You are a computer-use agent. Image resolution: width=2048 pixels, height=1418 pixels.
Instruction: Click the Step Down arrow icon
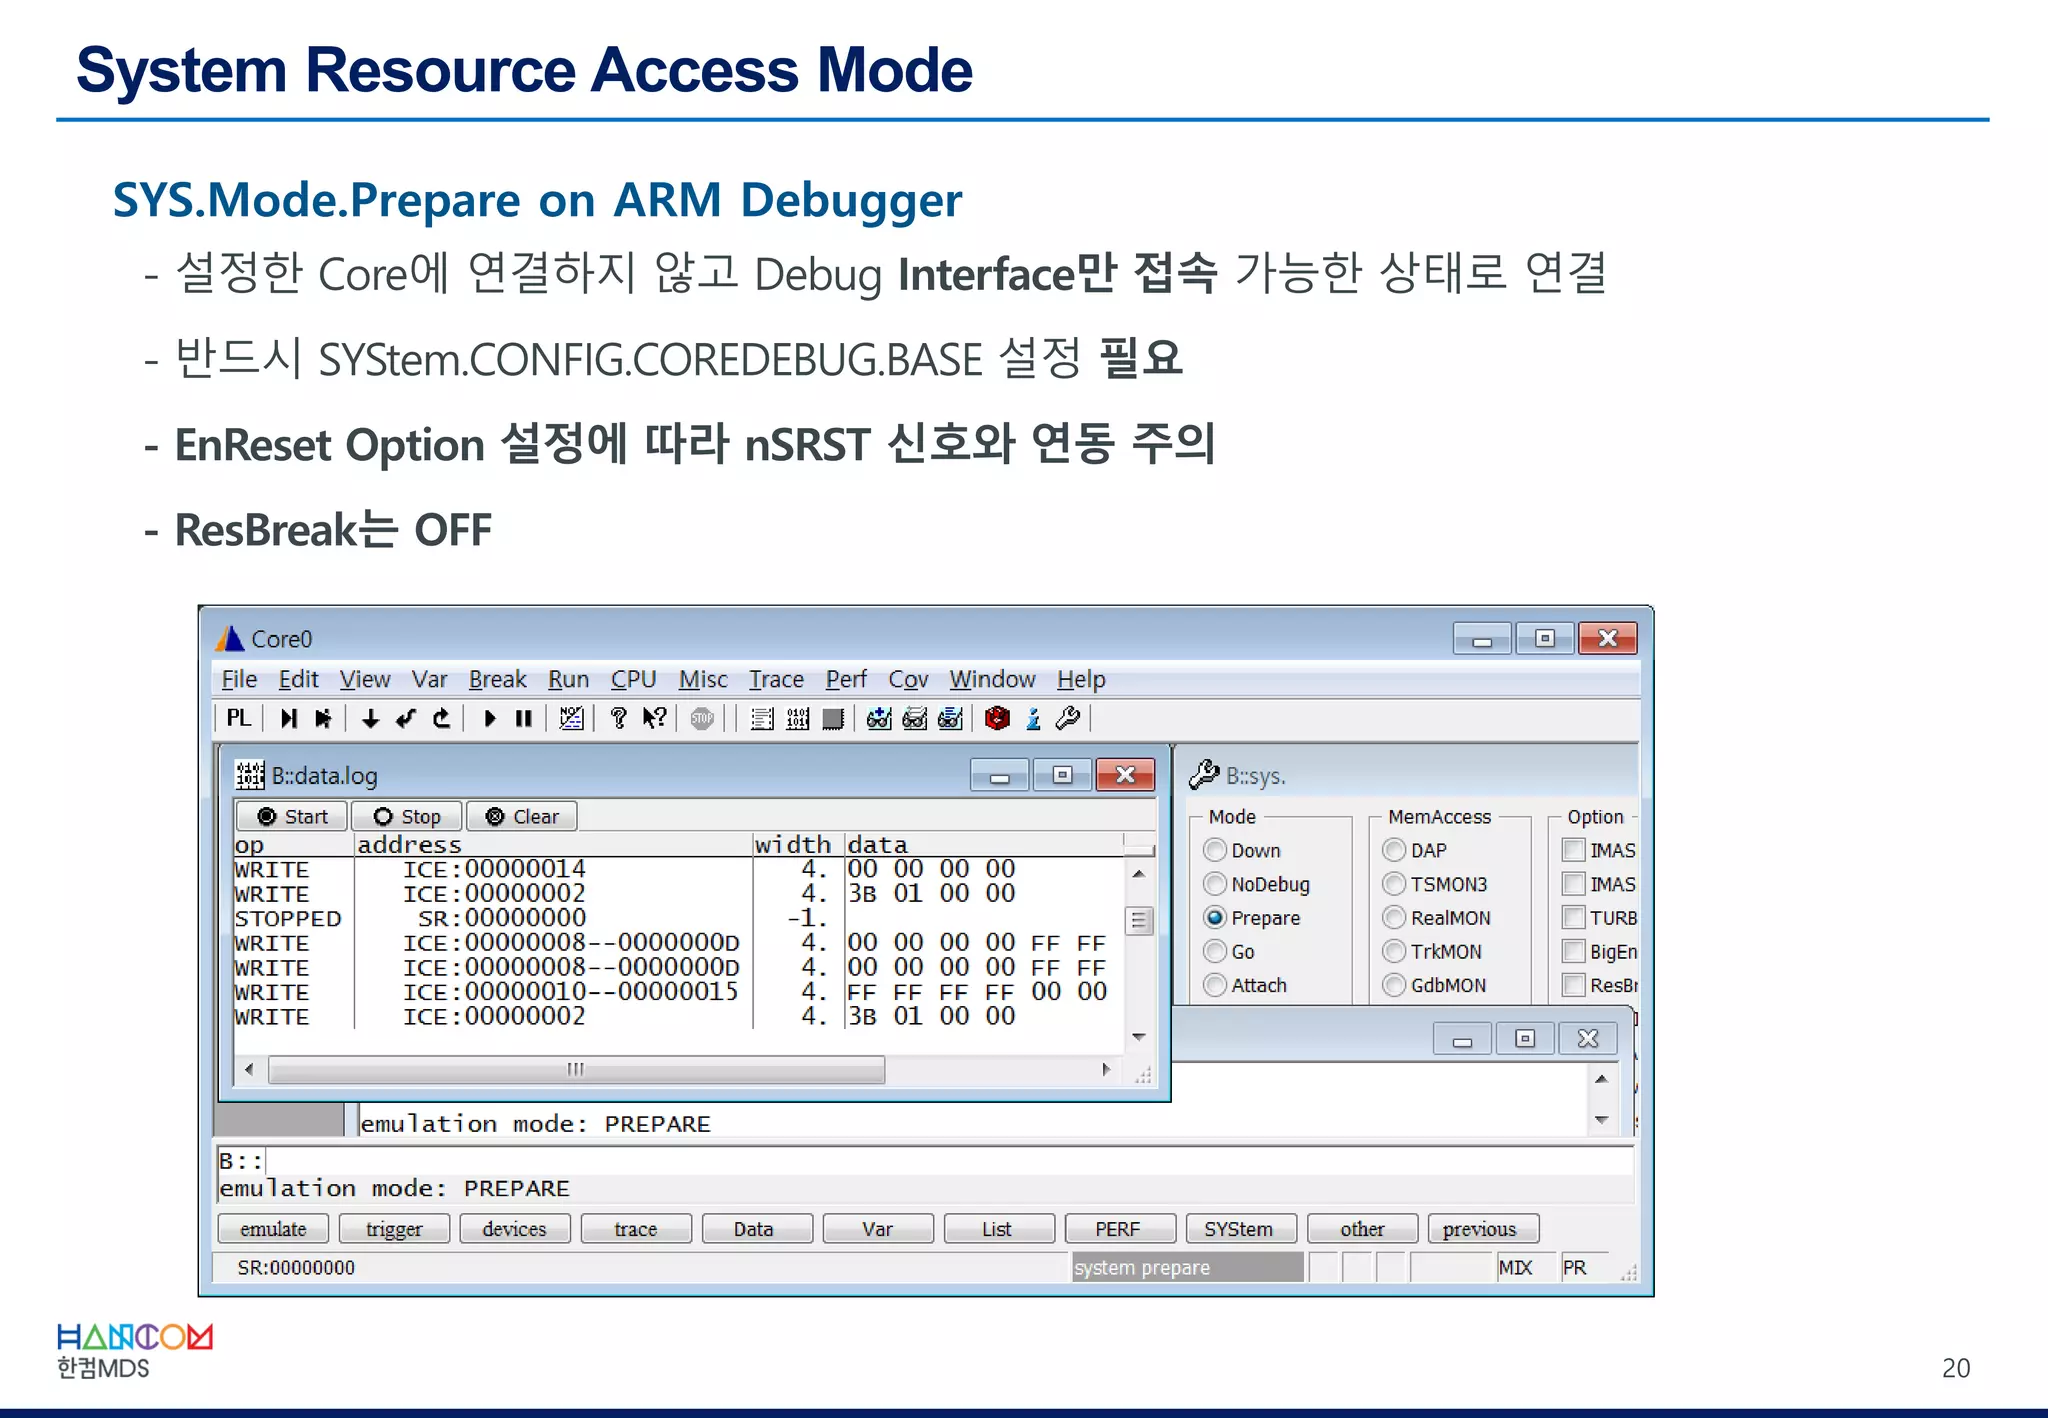[x=370, y=718]
